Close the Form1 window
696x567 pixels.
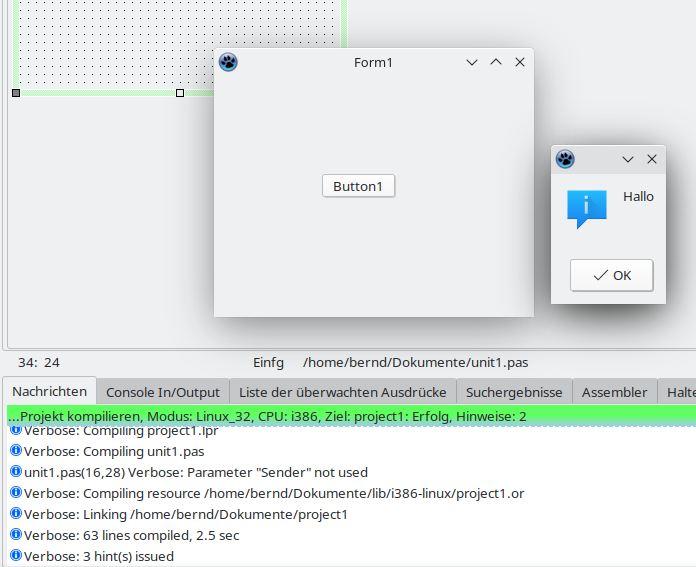click(x=520, y=63)
